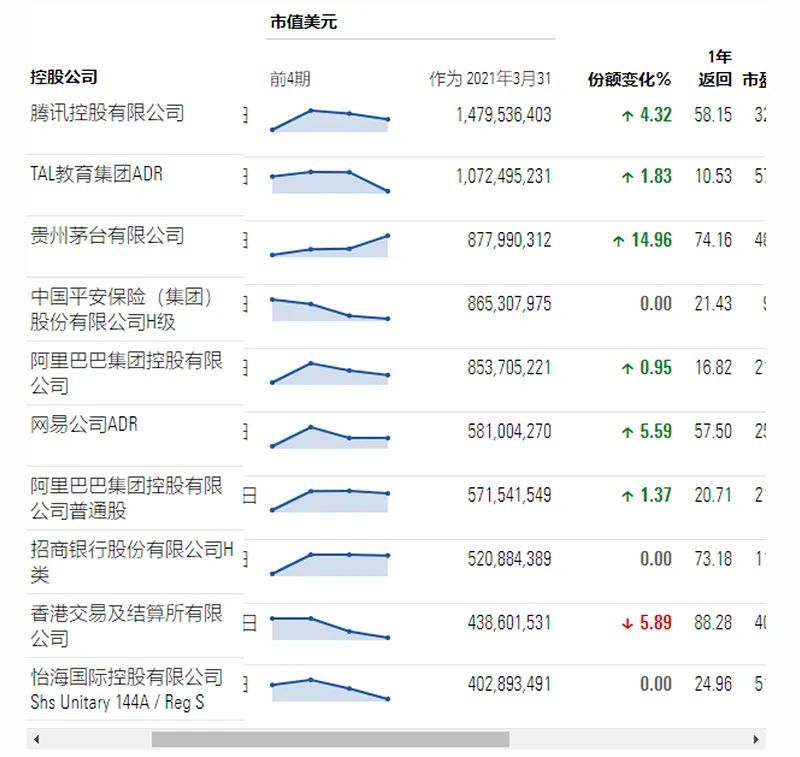This screenshot has width=800, height=757.
Task: Open 招商银行股份有限公司H类 holding
Action: pyautogui.click(x=132, y=562)
